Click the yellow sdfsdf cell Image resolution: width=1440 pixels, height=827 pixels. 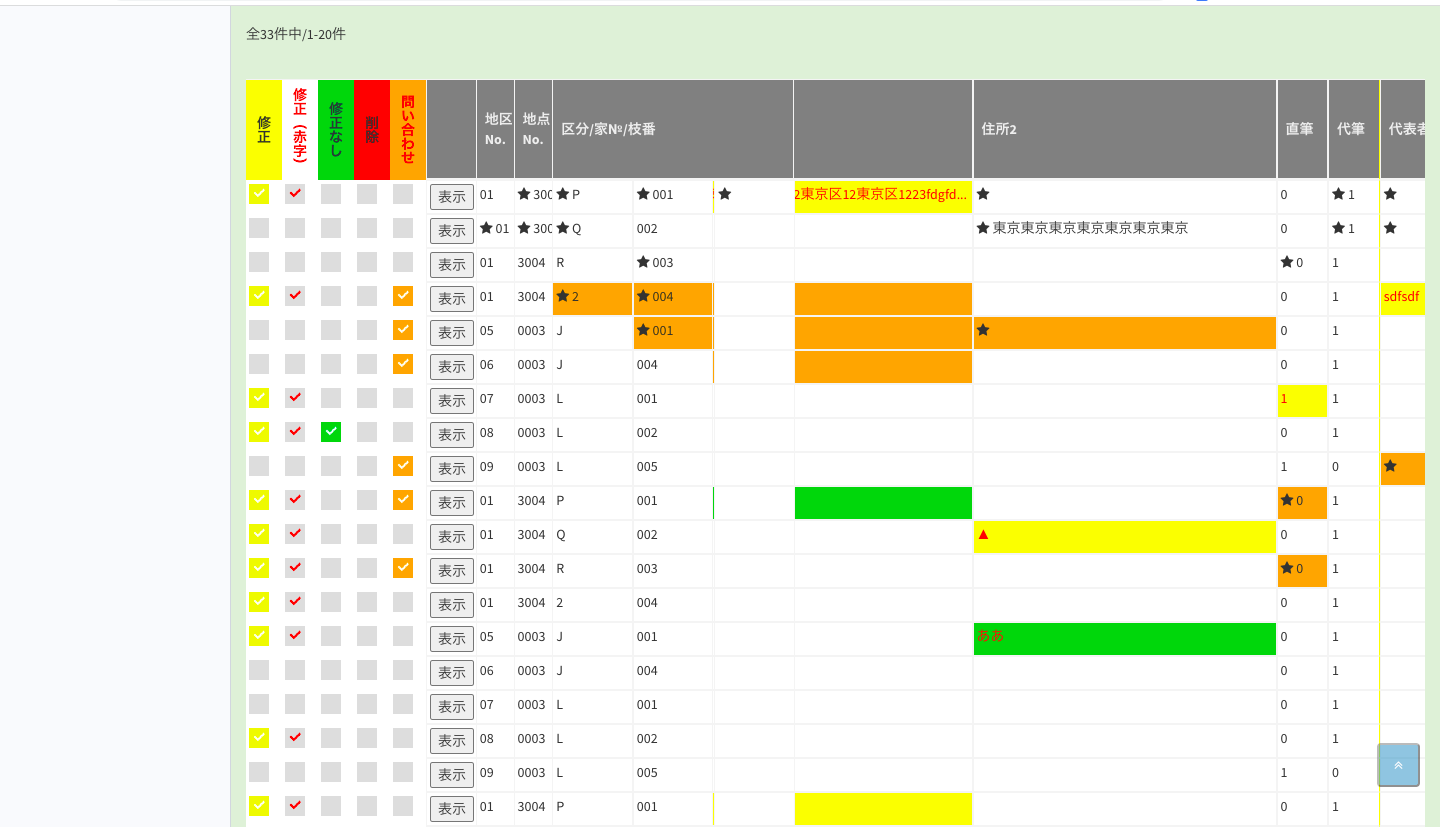(x=1403, y=297)
